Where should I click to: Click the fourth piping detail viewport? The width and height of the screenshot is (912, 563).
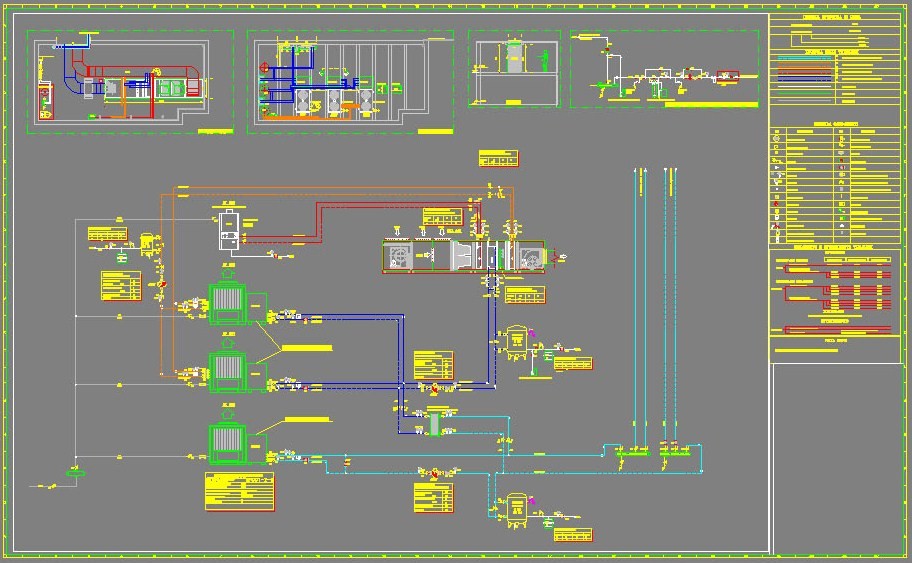point(665,68)
